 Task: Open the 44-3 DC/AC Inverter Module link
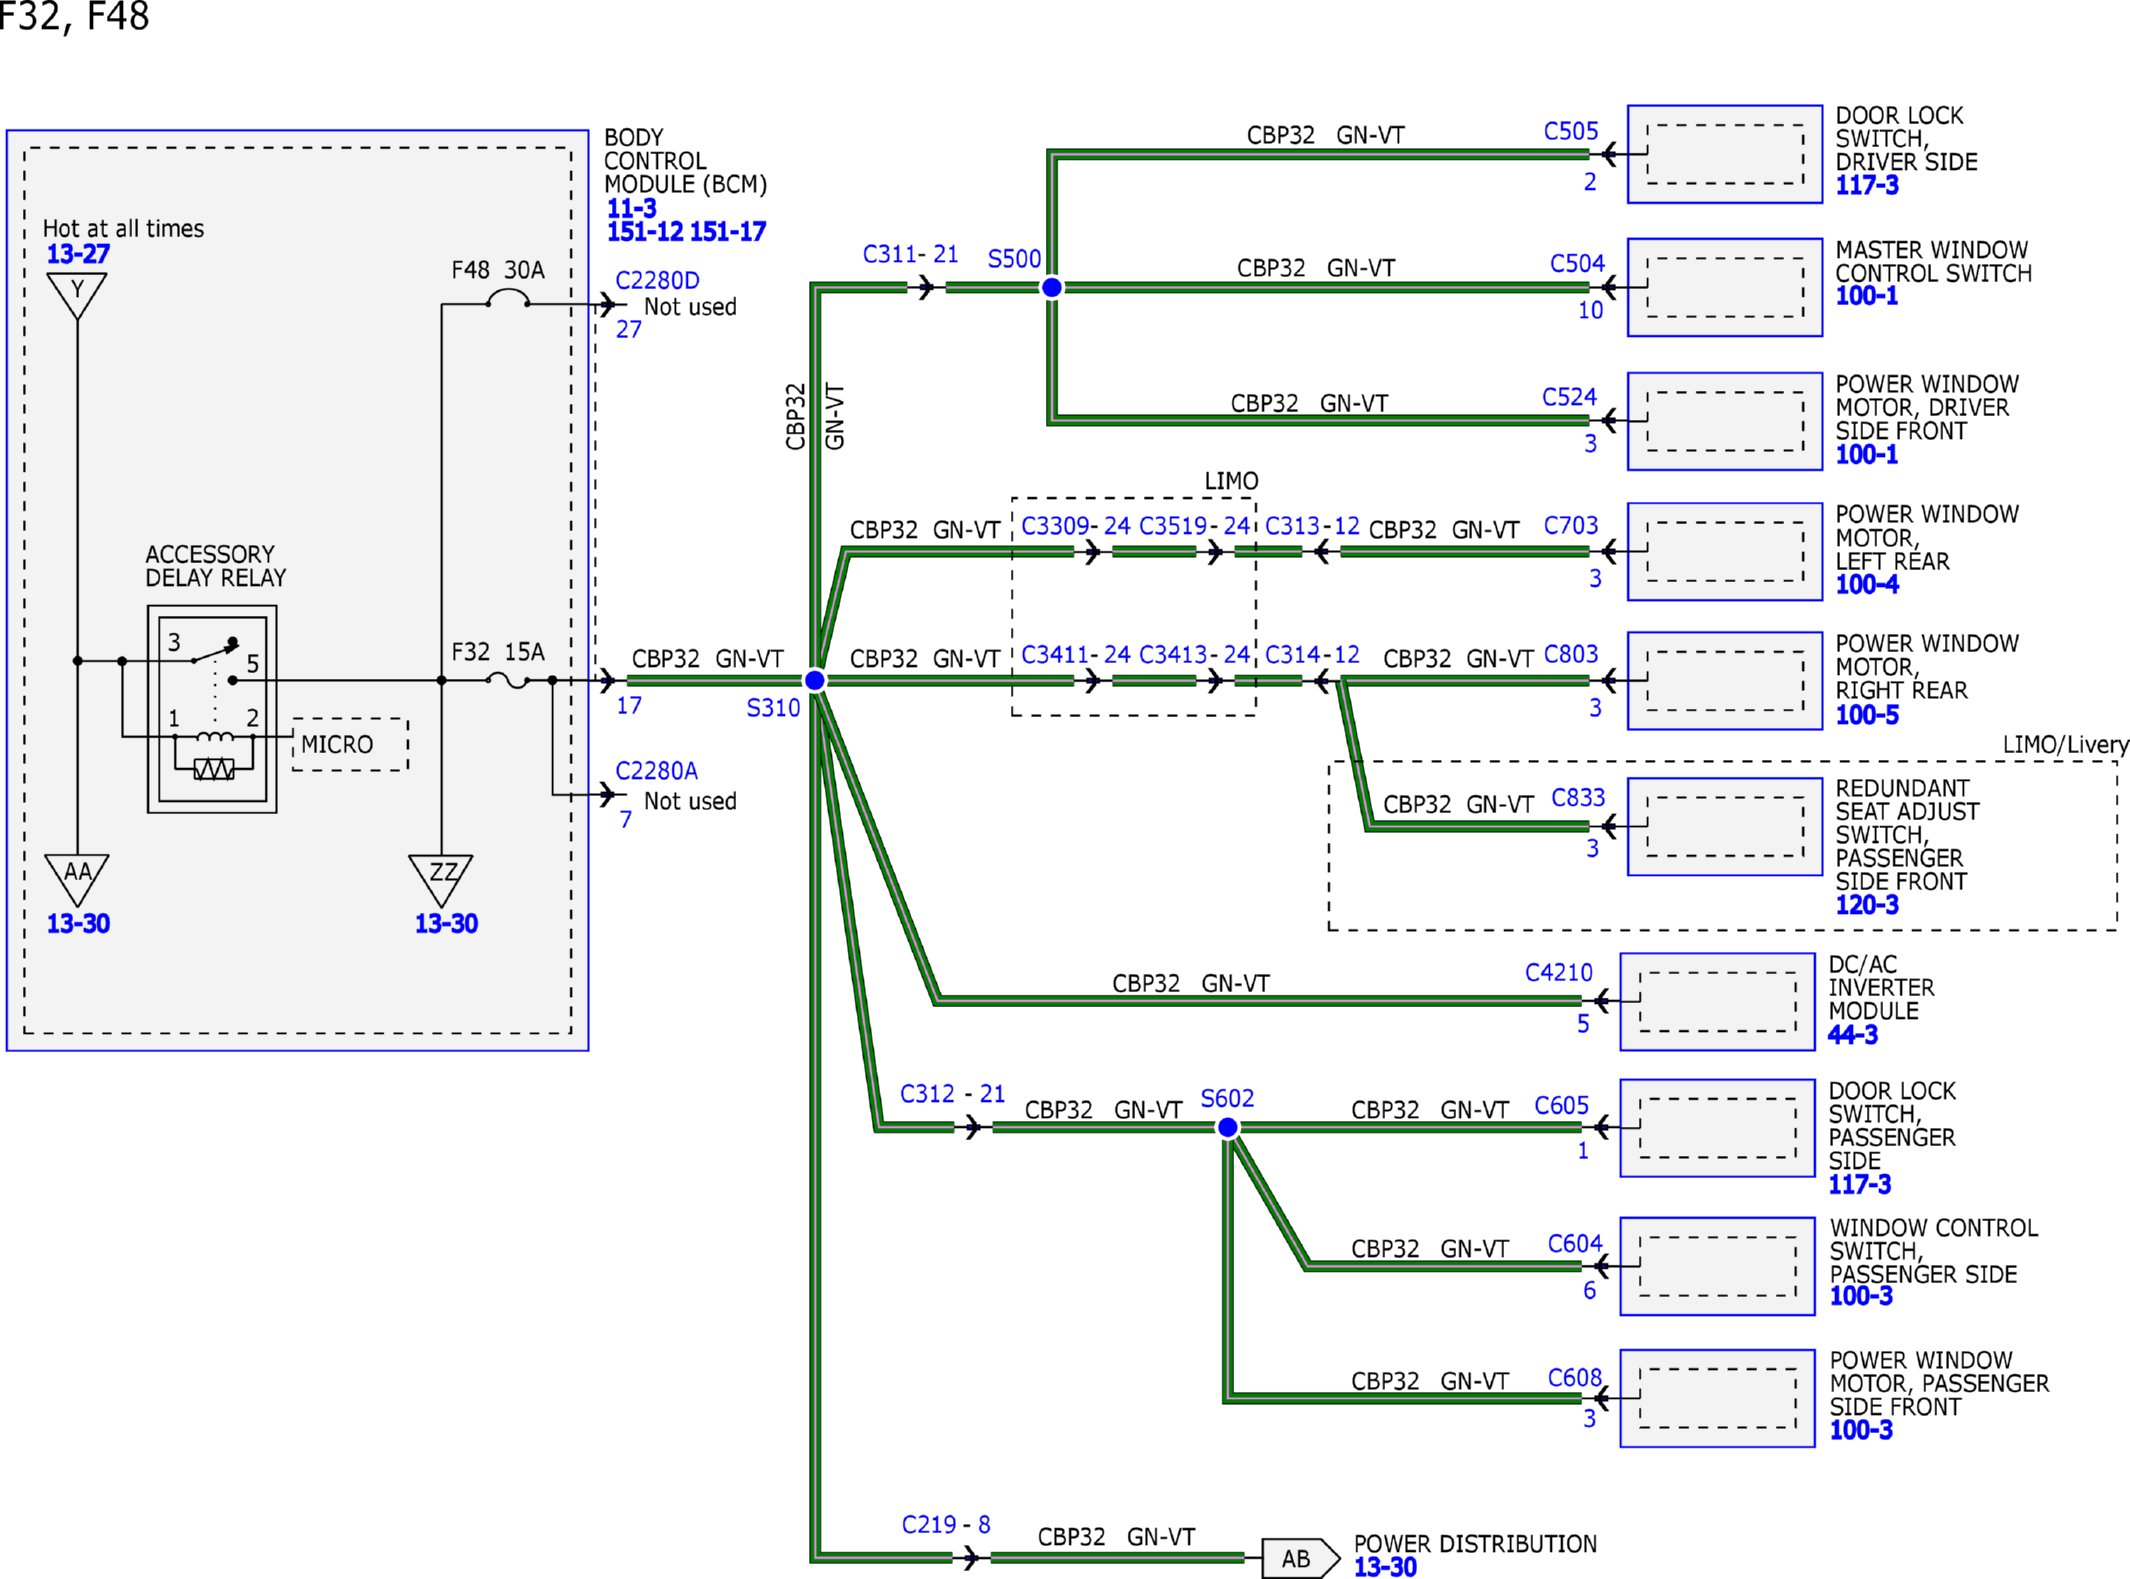click(1853, 1035)
